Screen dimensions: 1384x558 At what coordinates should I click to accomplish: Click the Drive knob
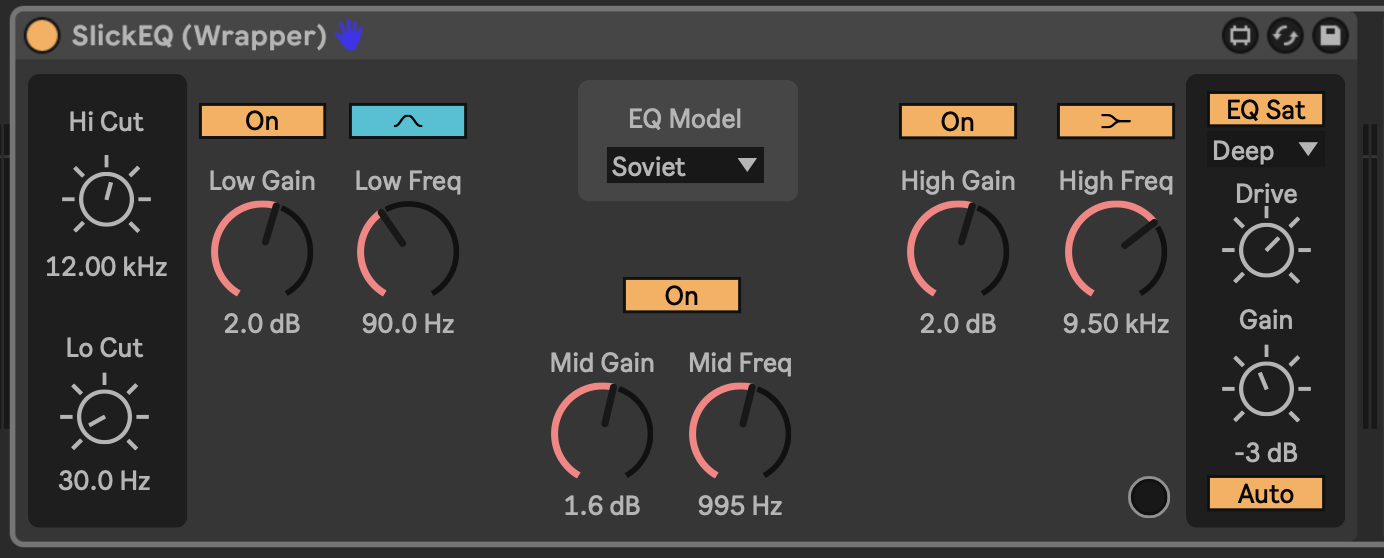pos(1266,250)
